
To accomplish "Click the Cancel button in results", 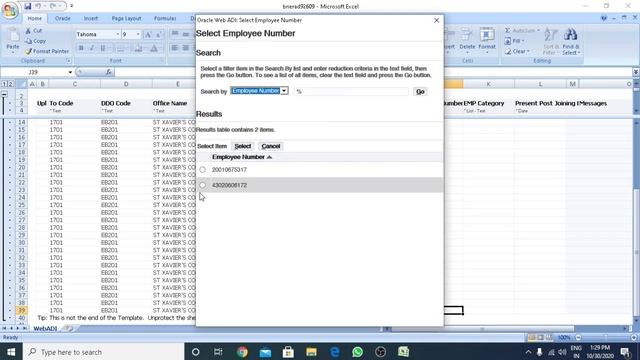I will [271, 146].
